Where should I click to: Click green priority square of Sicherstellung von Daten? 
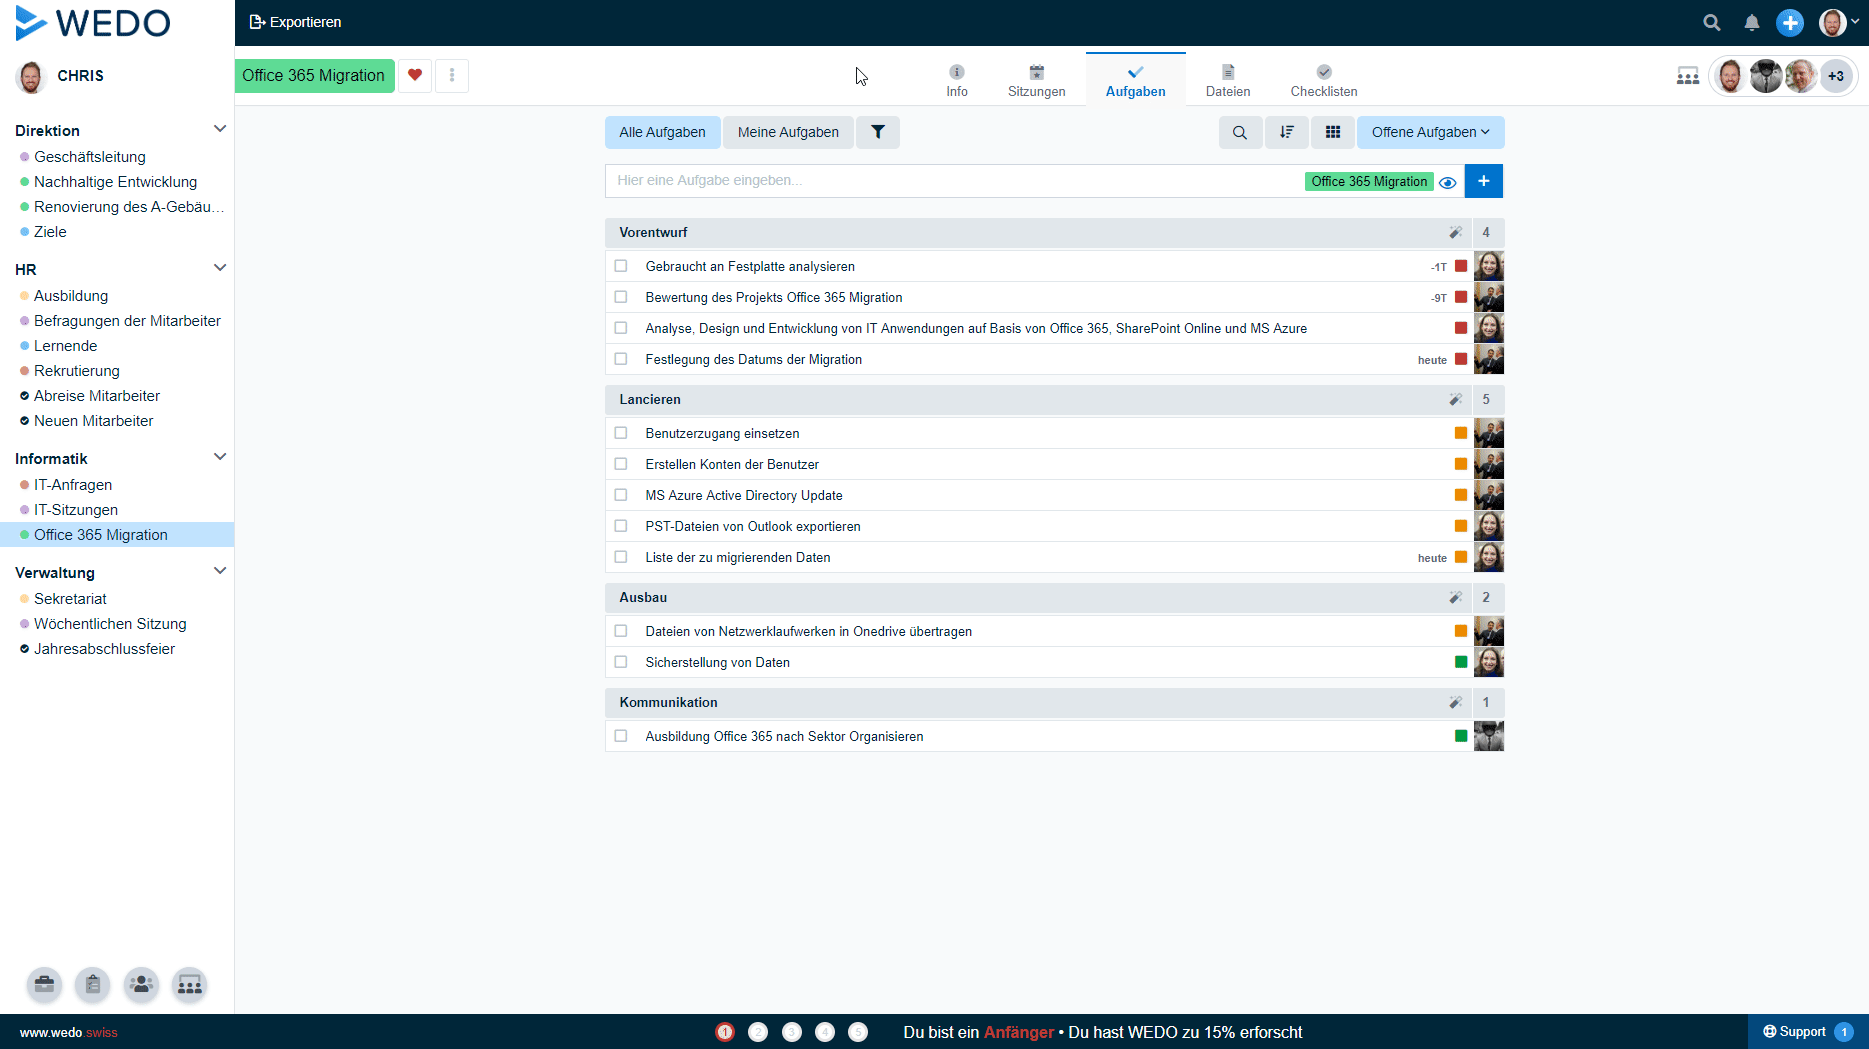point(1461,662)
